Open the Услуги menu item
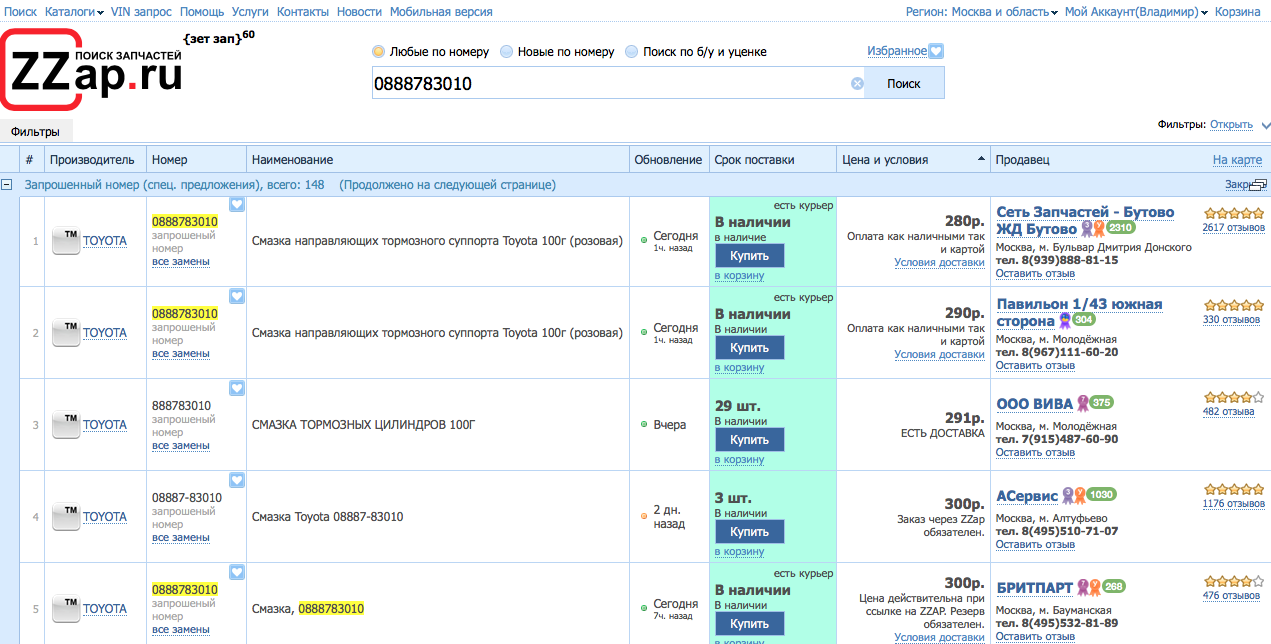1271x644 pixels. click(x=250, y=12)
